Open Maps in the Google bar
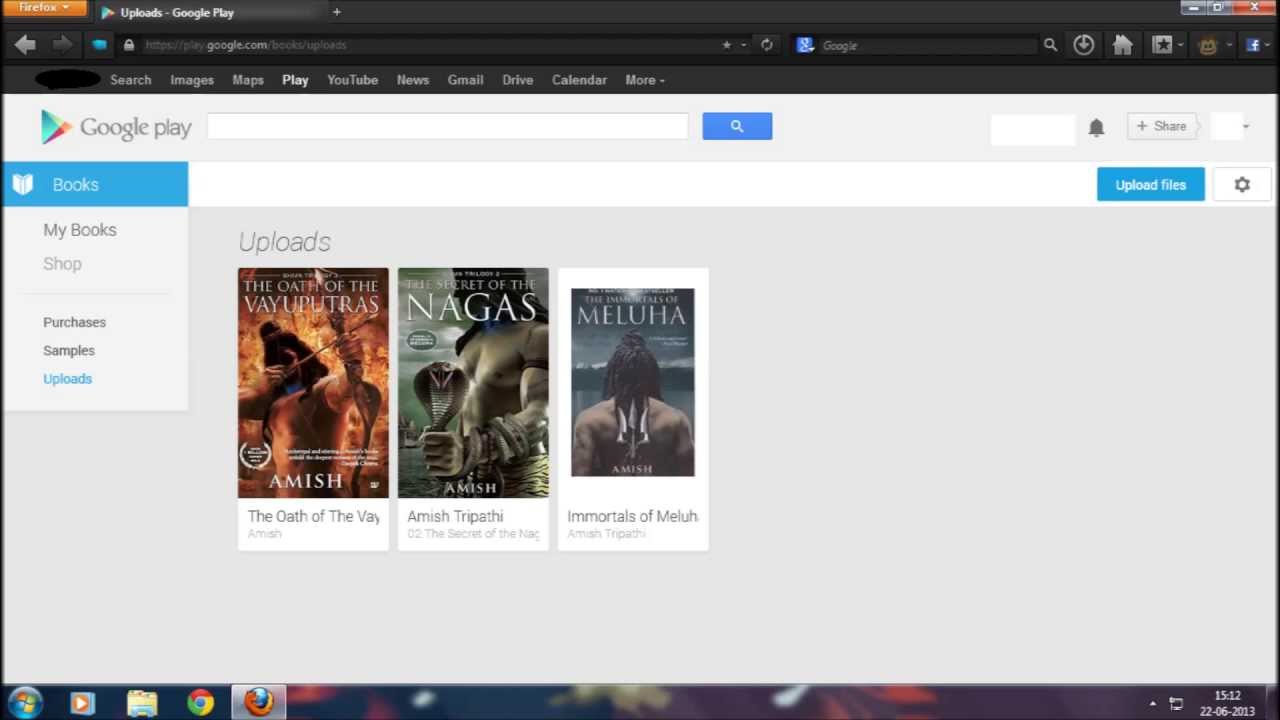The height and width of the screenshot is (720, 1280). click(248, 80)
